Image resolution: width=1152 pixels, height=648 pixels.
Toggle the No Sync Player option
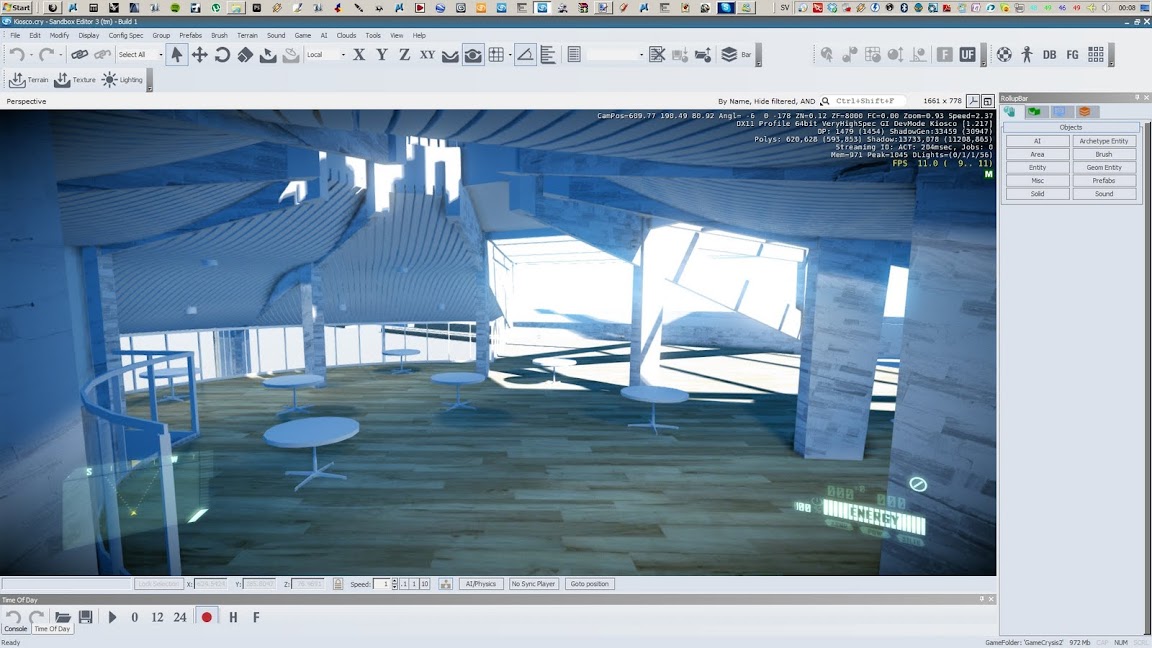533,584
